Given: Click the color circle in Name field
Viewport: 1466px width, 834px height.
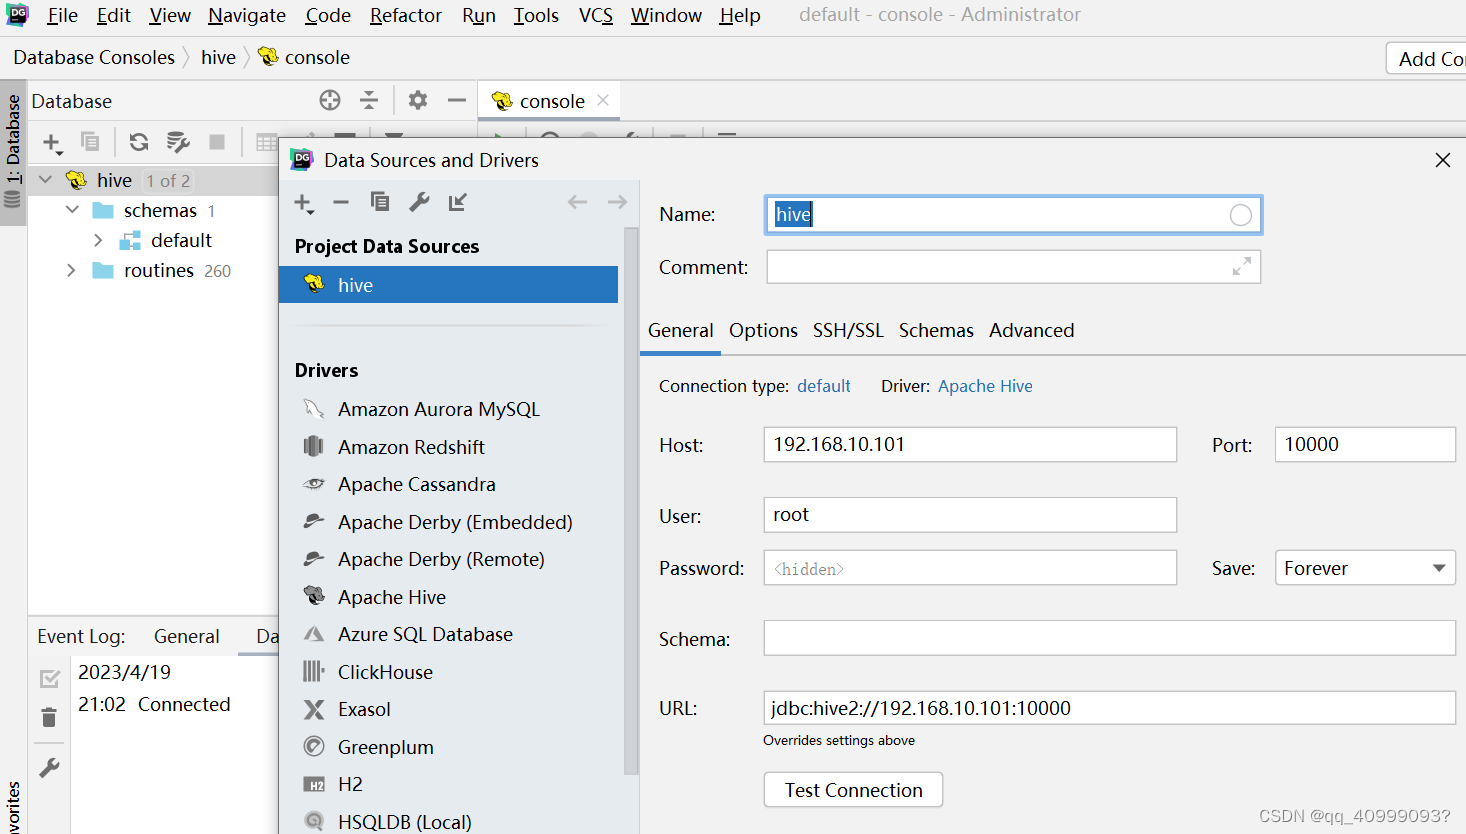Looking at the screenshot, I should [x=1241, y=215].
